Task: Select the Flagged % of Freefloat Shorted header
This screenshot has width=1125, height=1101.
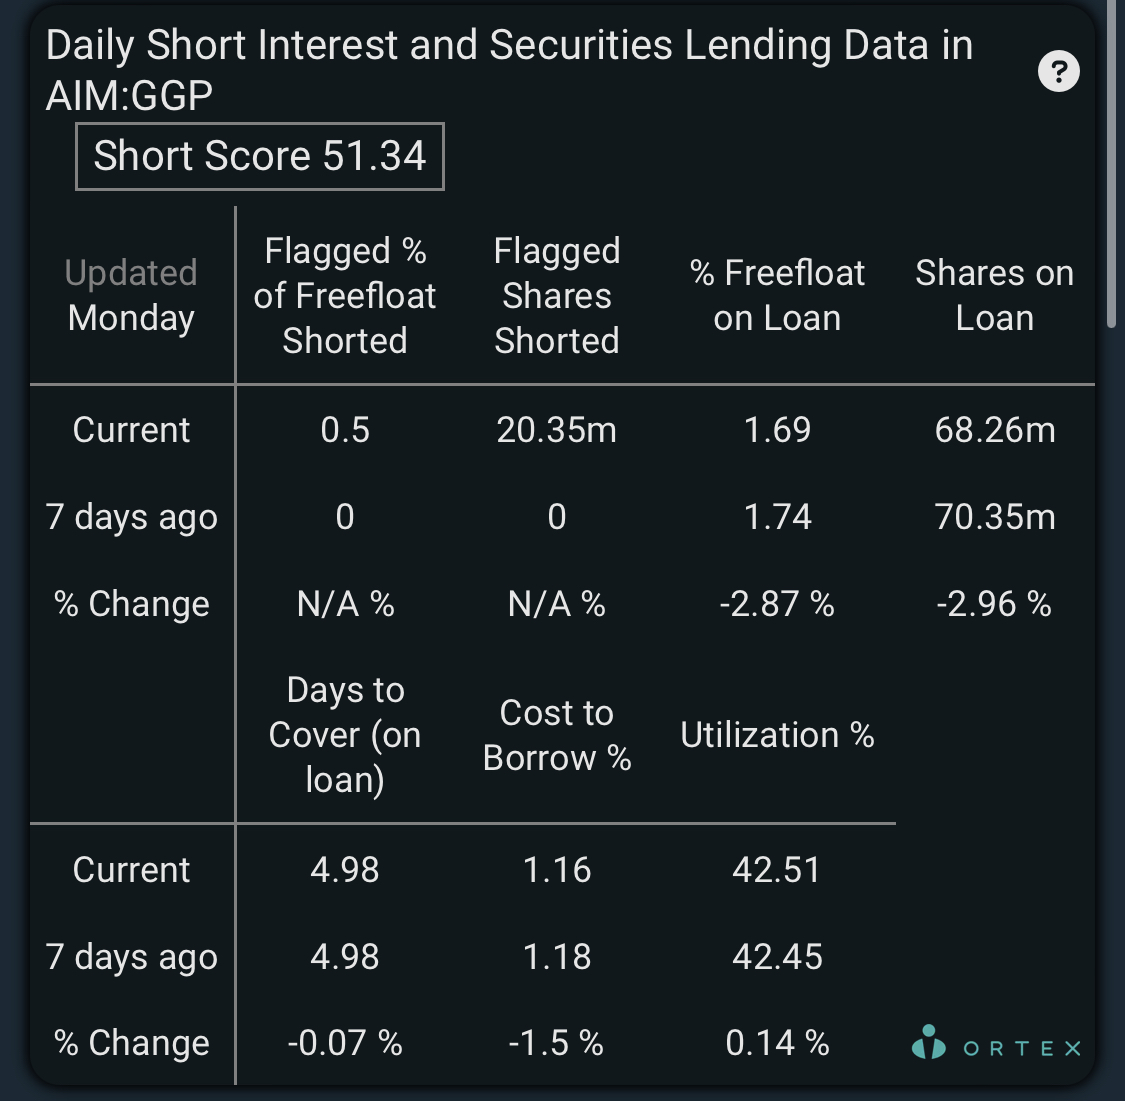Action: click(345, 296)
